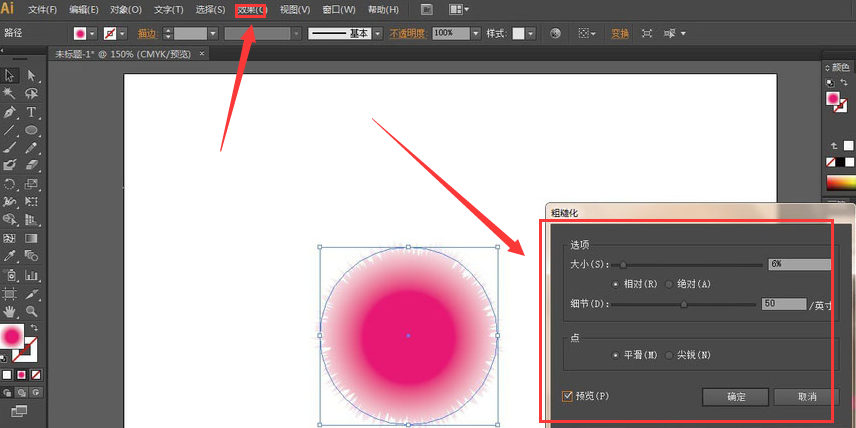Viewport: 856px width, 428px height.
Task: Select the 绝对(A) radio button
Action: click(x=669, y=284)
